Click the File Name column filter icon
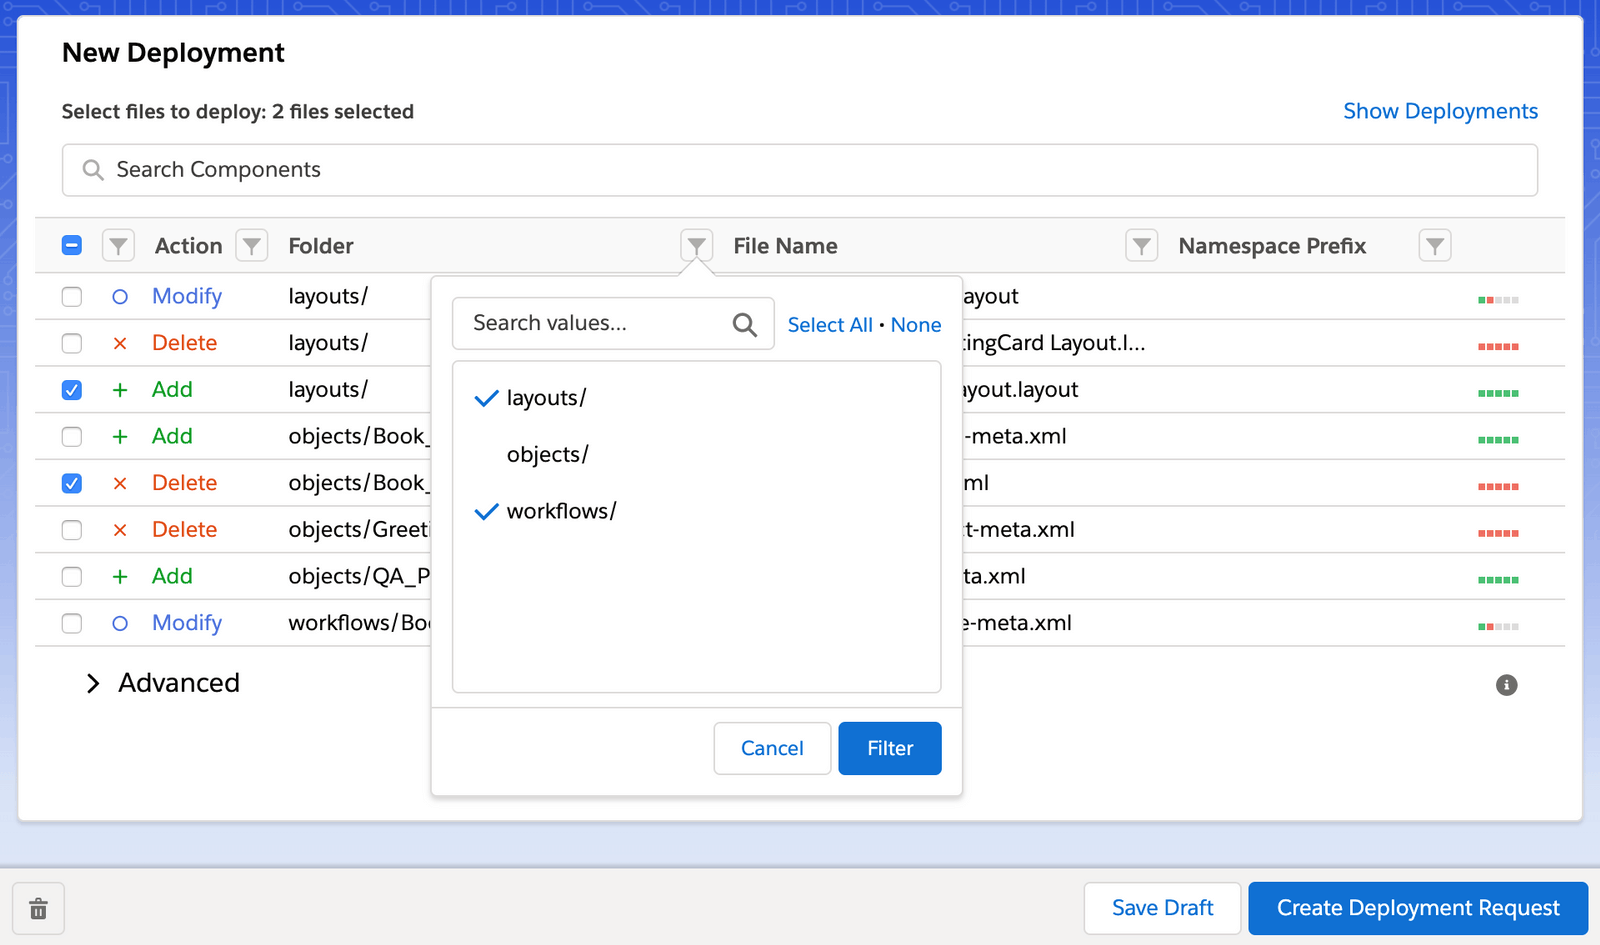The image size is (1600, 945). coord(1141,245)
